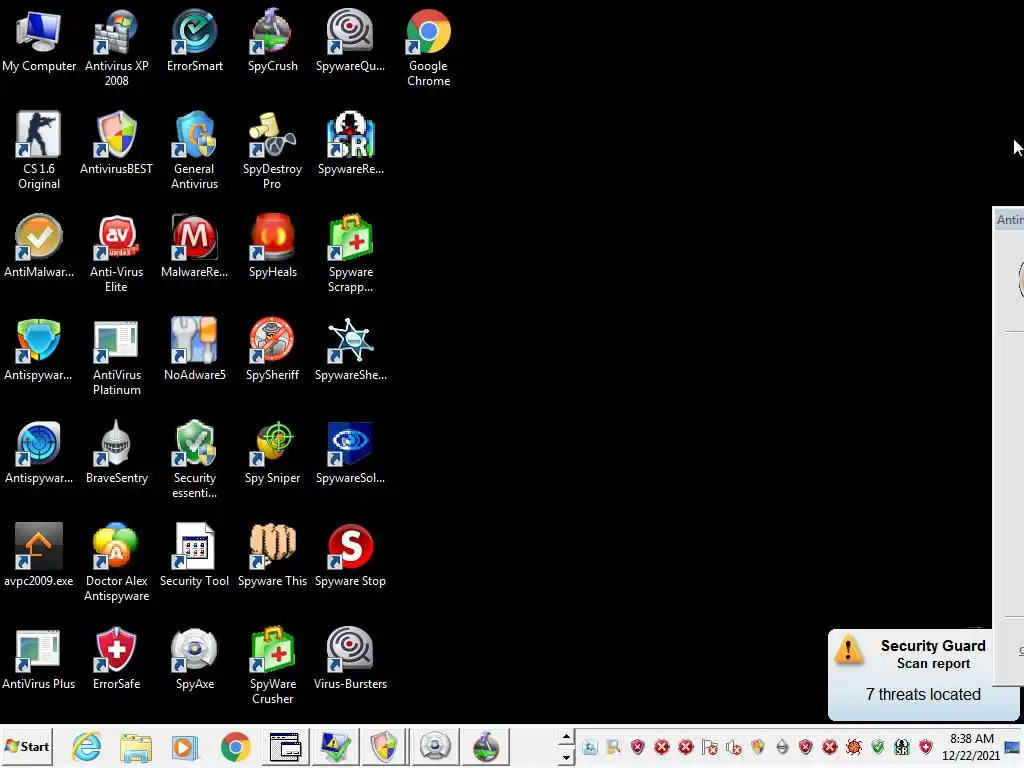
Task: Open the clock showing 8:38 AM
Action: tap(971, 747)
